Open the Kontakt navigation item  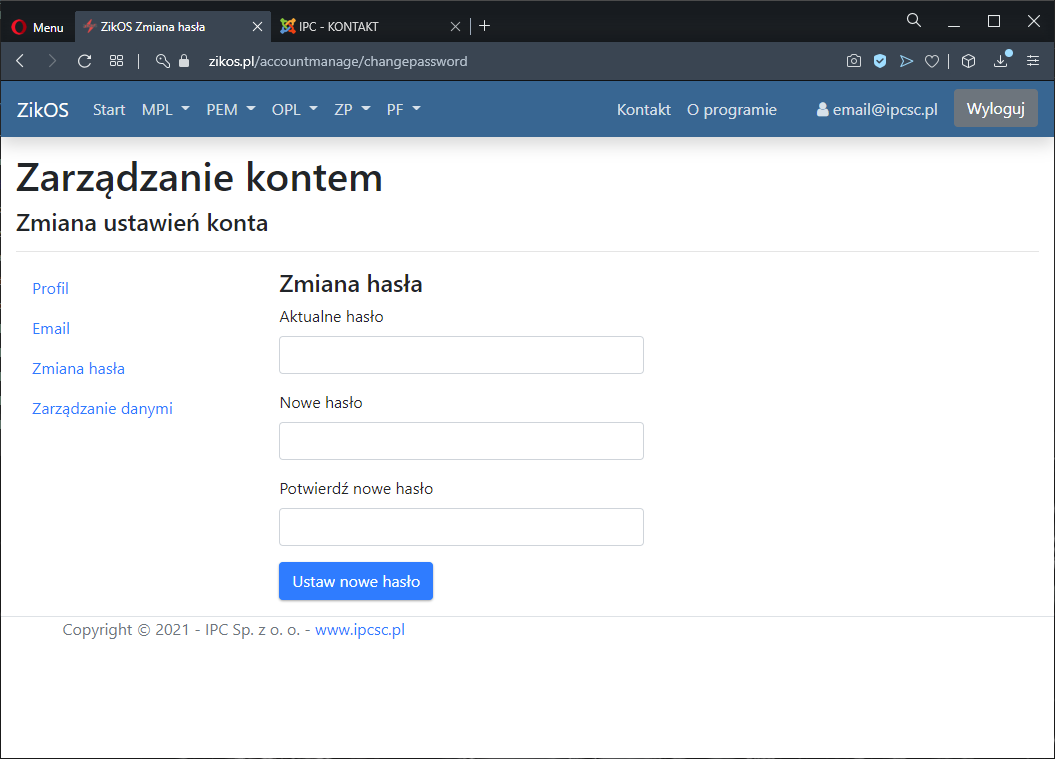[643, 110]
